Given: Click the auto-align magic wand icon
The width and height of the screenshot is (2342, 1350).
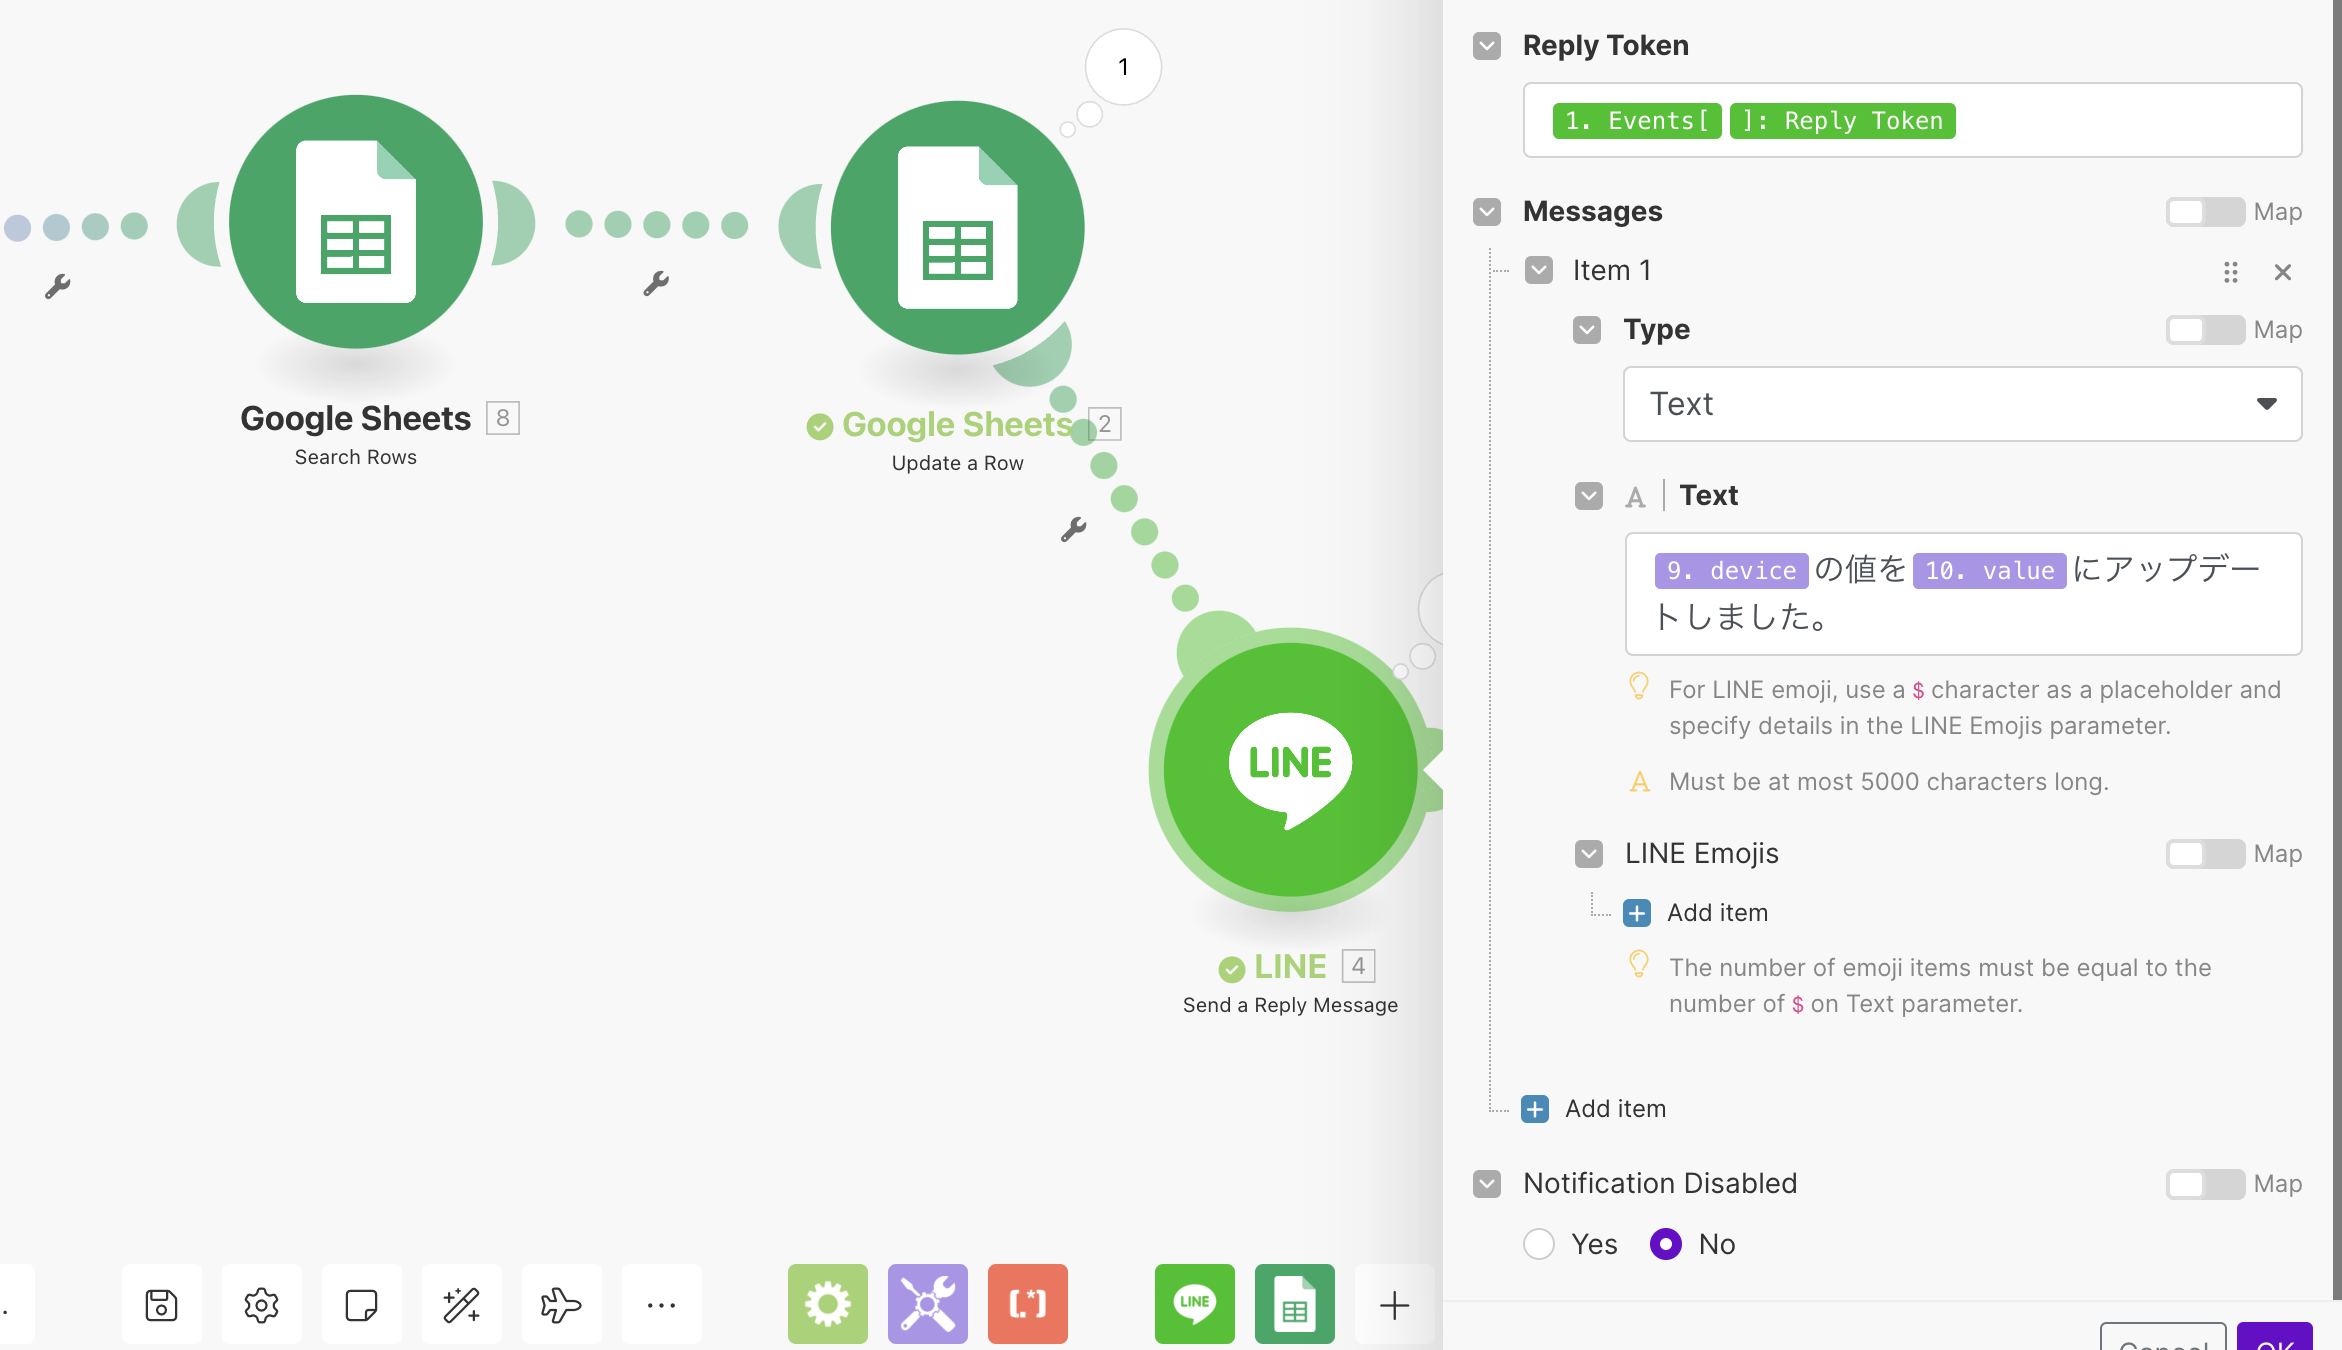Looking at the screenshot, I should (x=461, y=1304).
